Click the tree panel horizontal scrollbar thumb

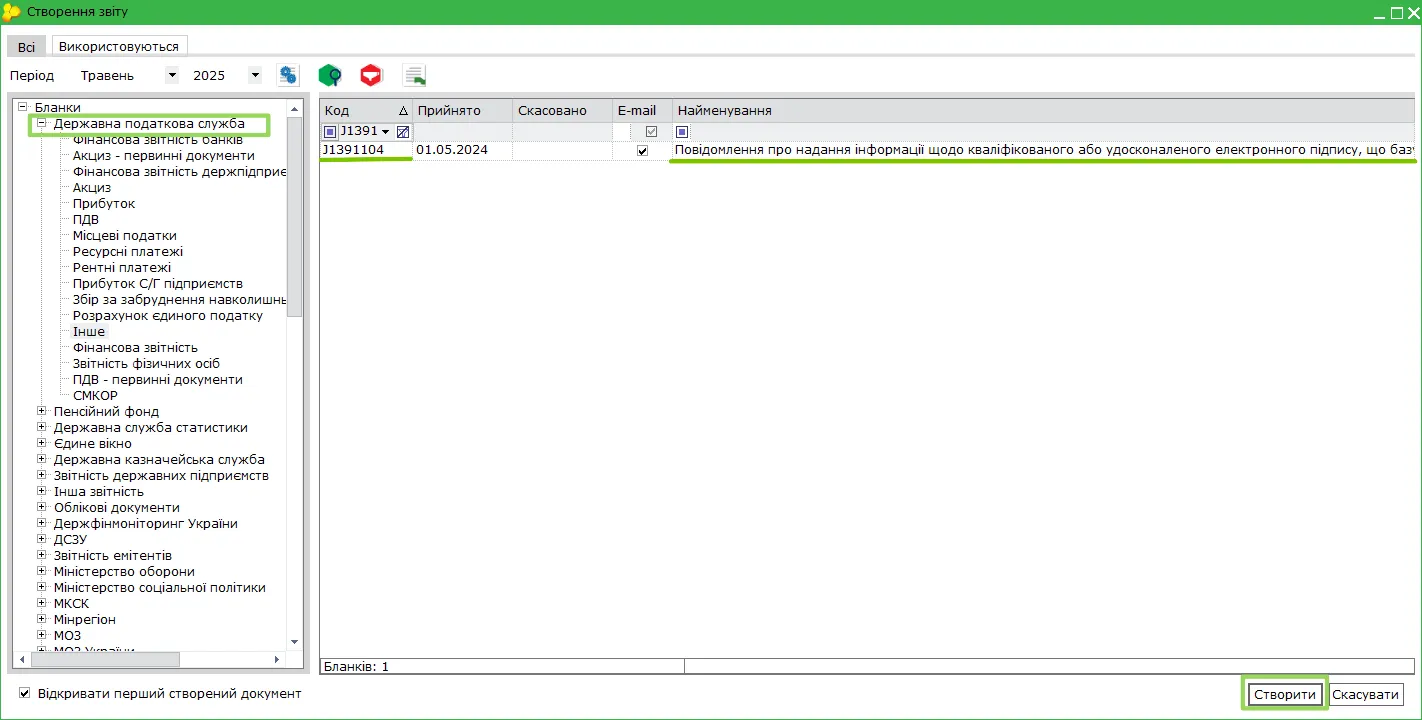[103, 659]
